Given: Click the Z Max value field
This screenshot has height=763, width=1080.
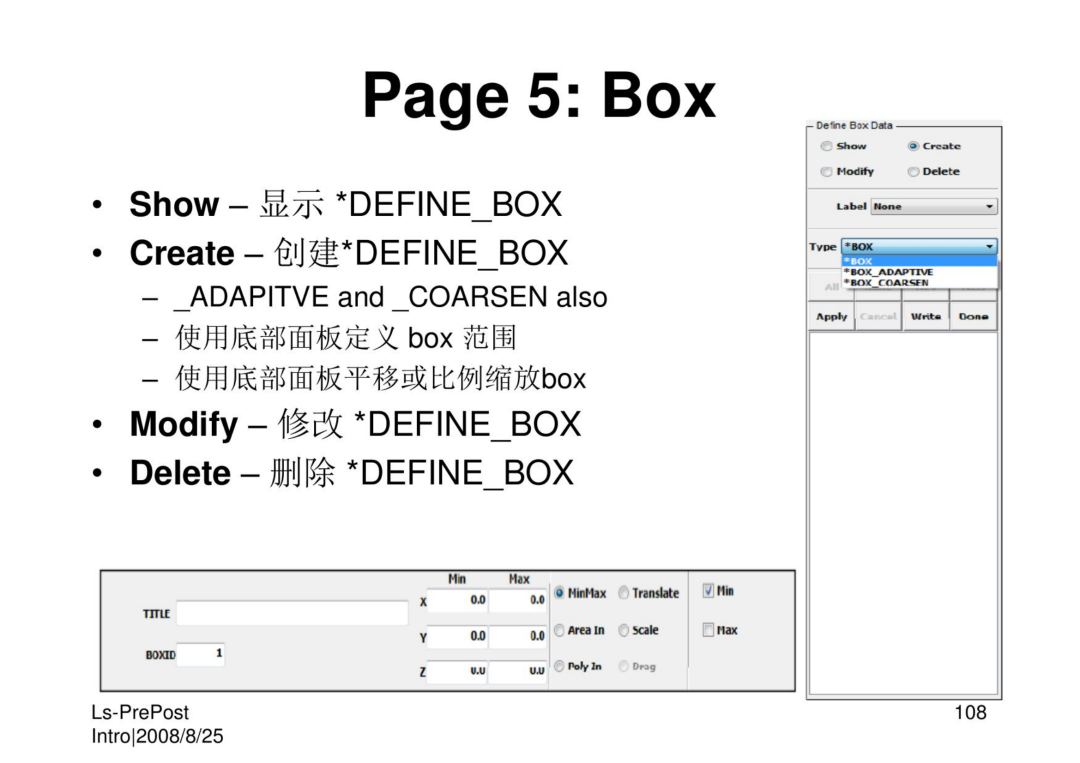Looking at the screenshot, I should [518, 671].
